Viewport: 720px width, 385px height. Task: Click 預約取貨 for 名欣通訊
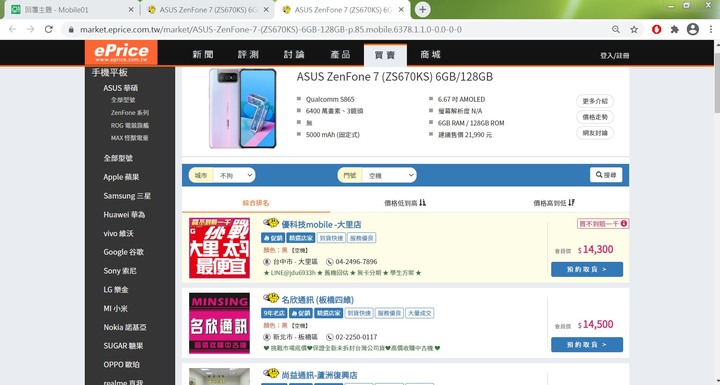pyautogui.click(x=587, y=345)
